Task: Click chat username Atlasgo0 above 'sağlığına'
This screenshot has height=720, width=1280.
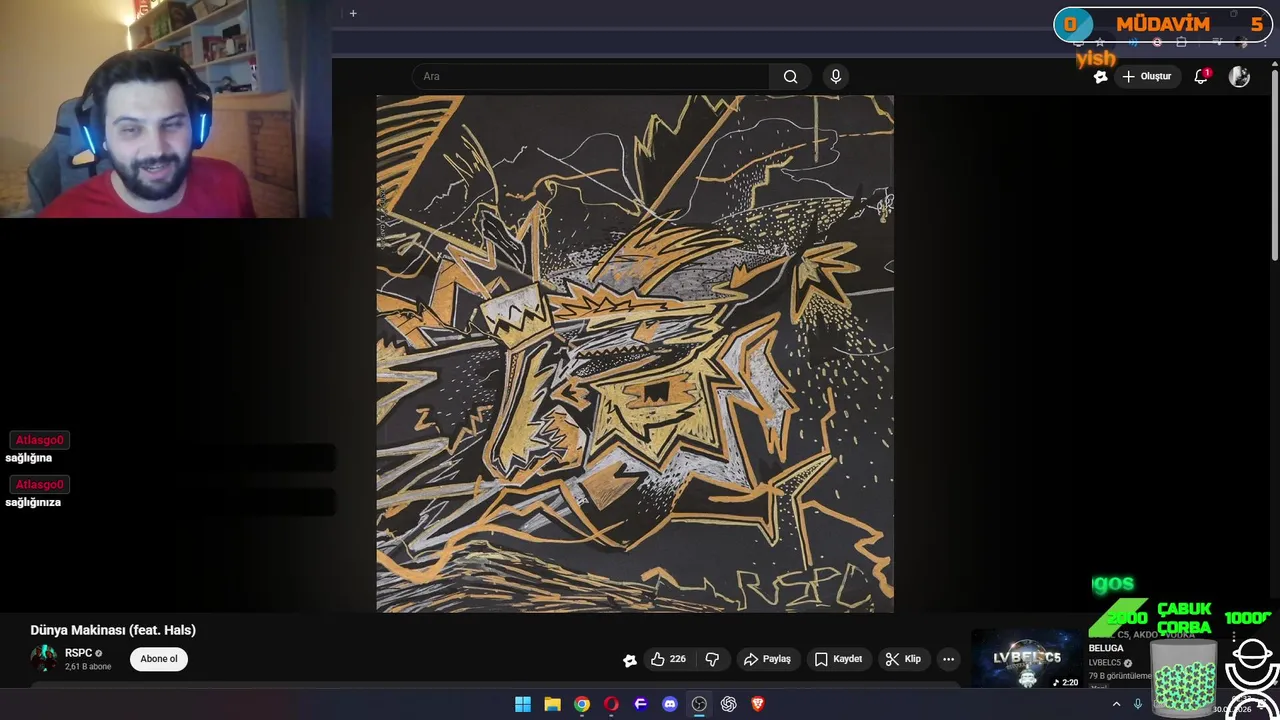Action: click(x=39, y=440)
